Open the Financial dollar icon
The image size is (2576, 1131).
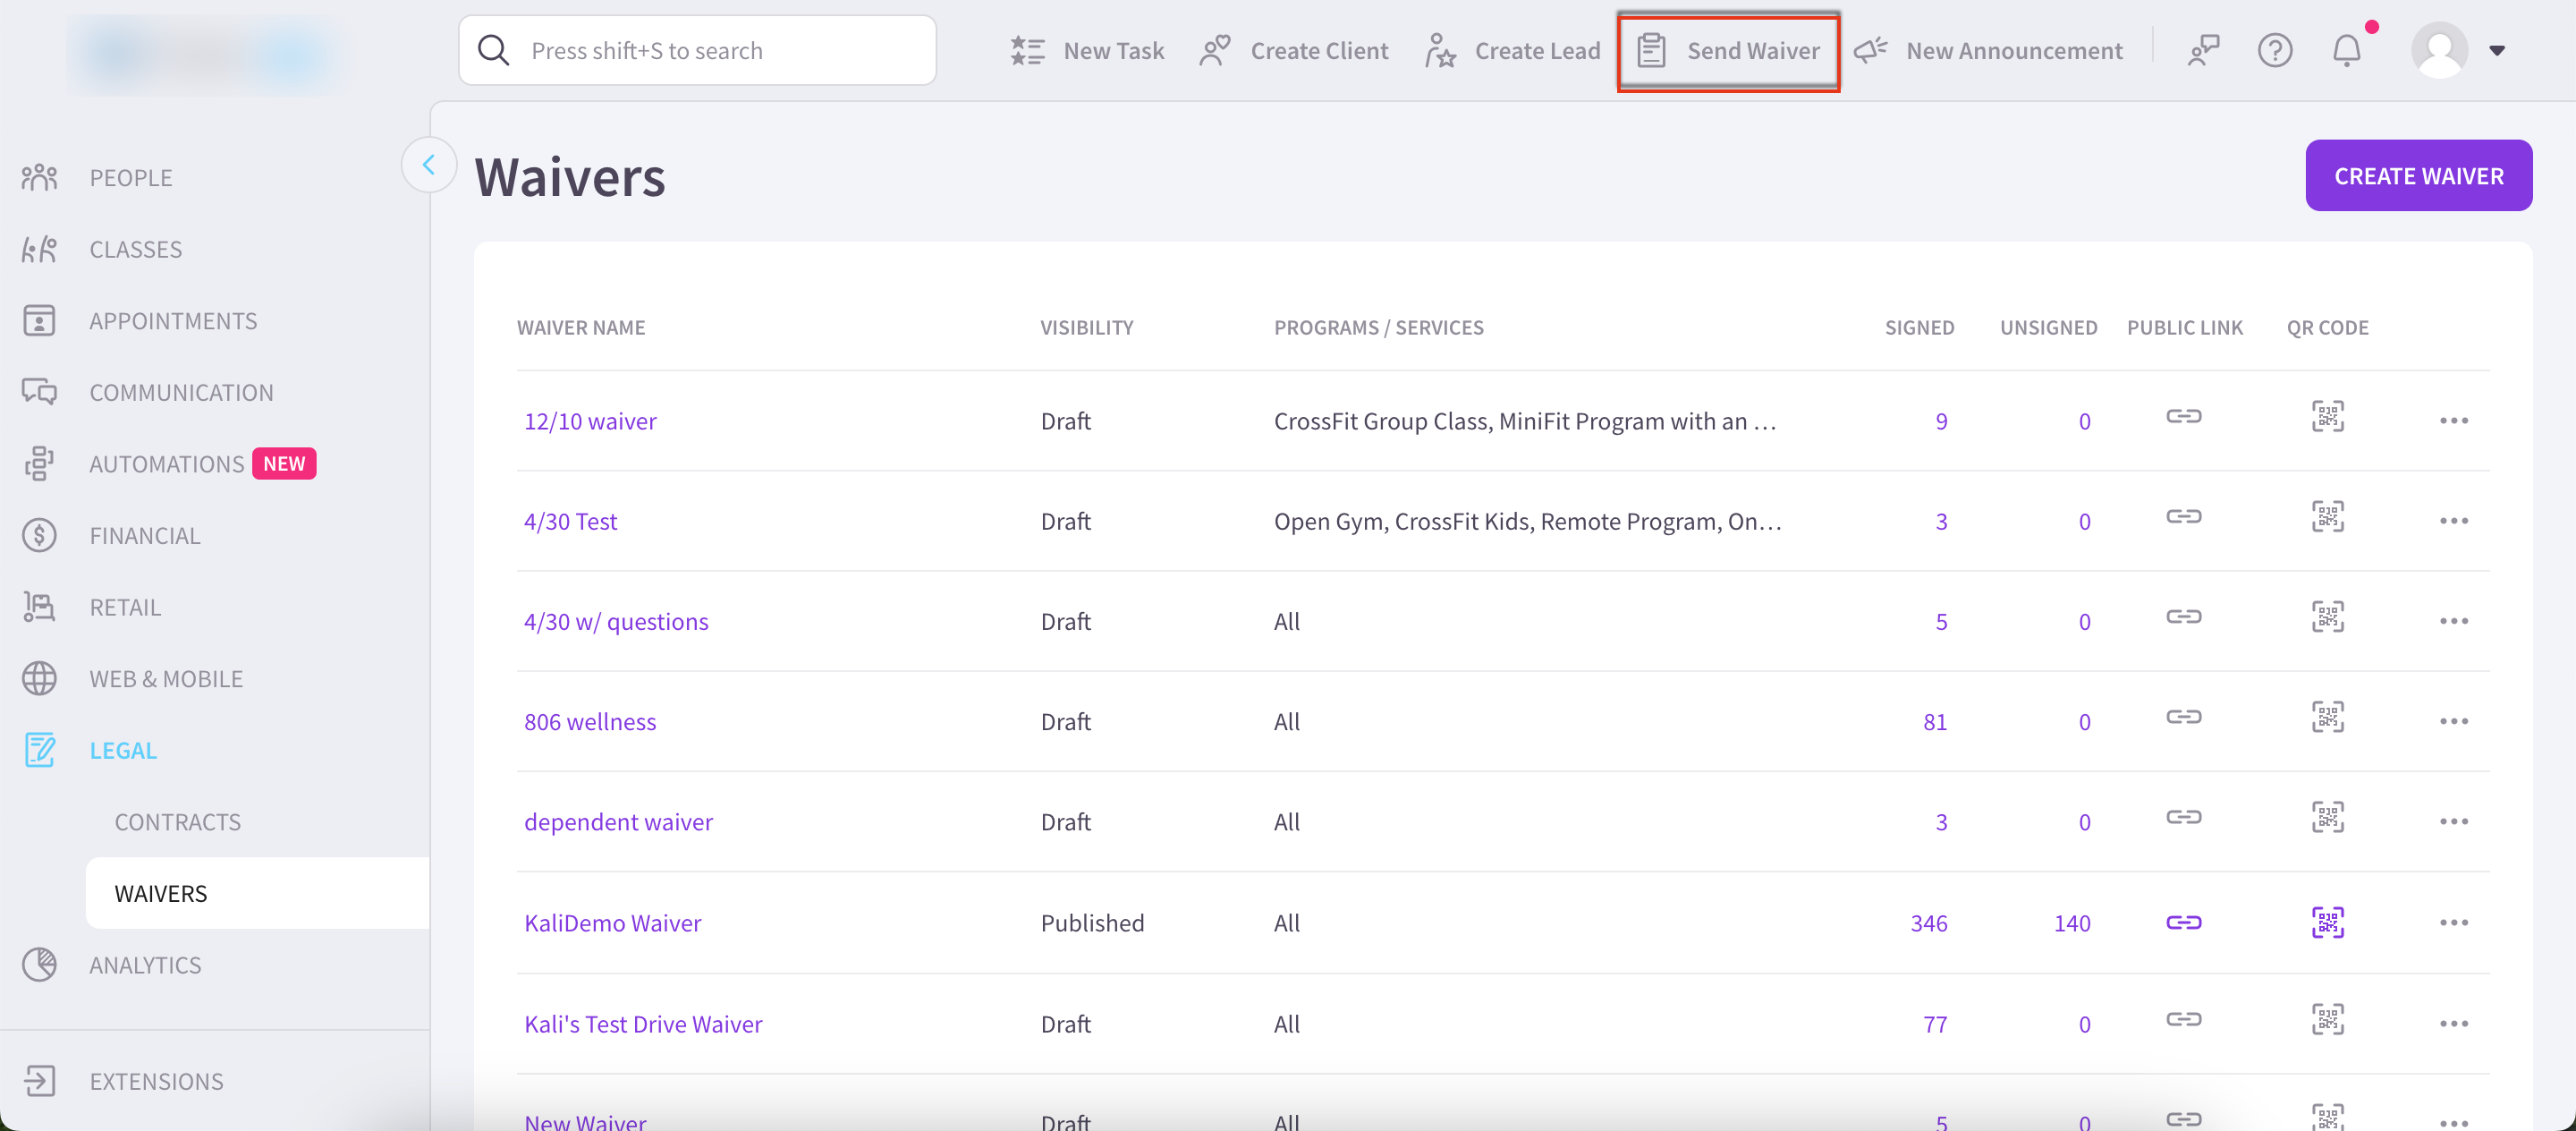pos(39,536)
